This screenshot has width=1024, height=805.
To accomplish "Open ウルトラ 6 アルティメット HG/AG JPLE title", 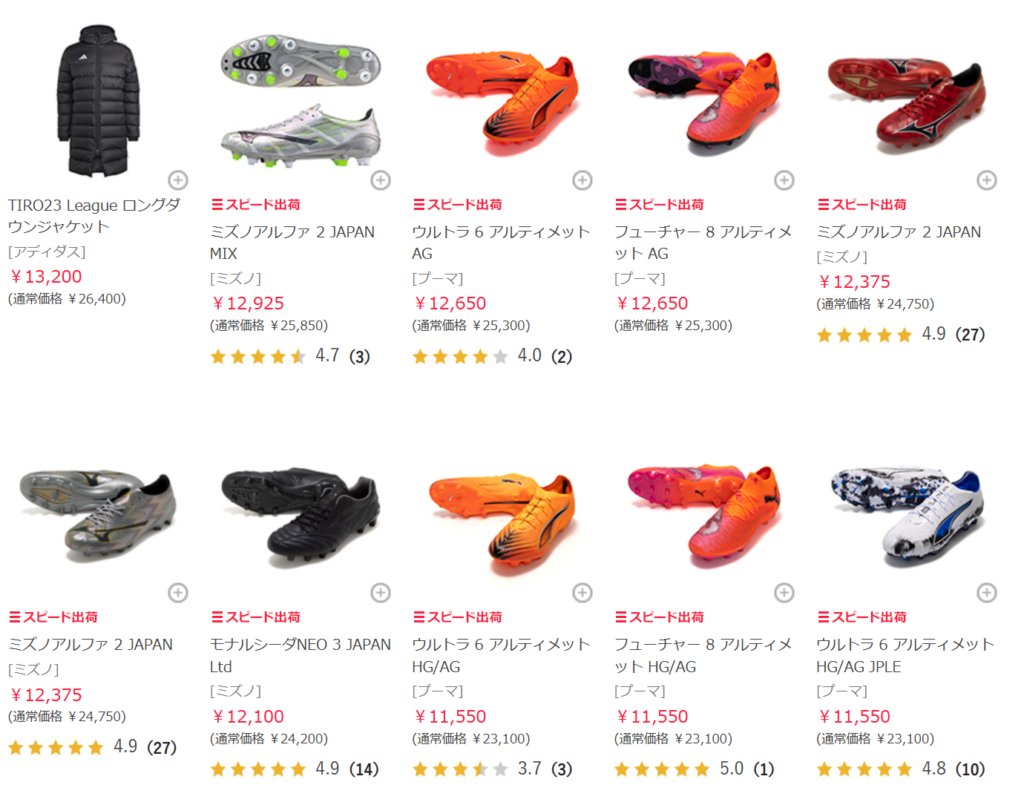I will point(904,655).
